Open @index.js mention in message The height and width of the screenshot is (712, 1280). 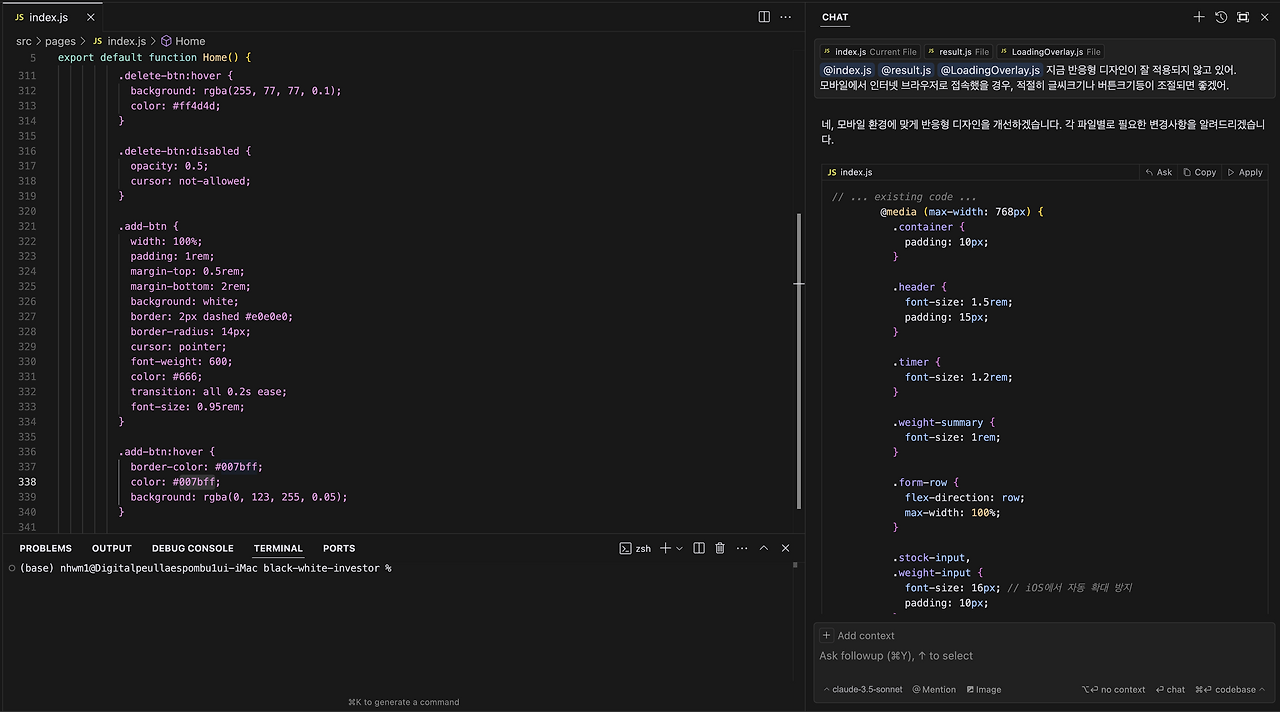tap(846, 70)
